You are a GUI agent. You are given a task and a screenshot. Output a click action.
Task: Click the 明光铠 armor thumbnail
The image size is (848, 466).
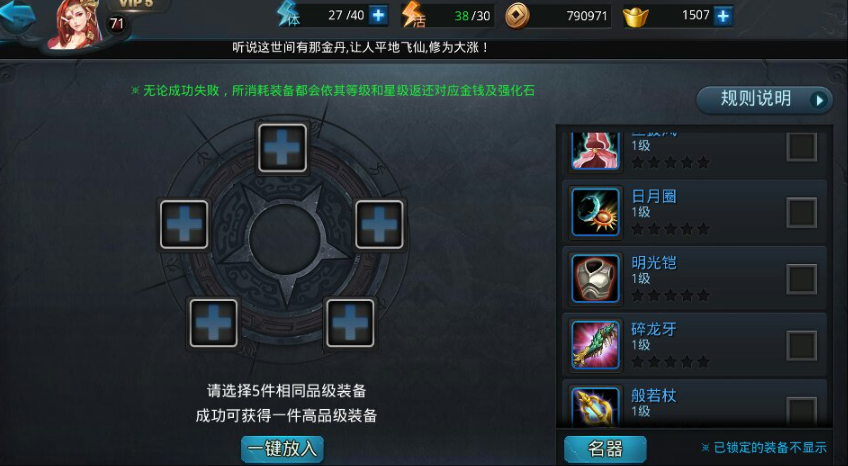click(x=595, y=278)
